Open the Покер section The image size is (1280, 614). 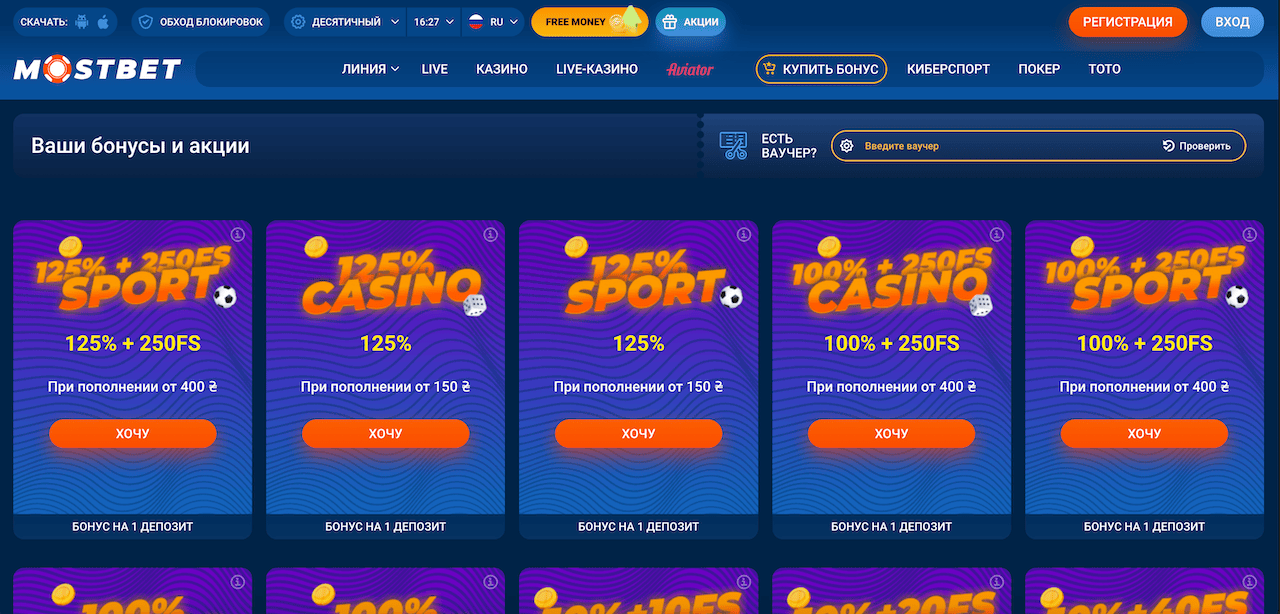1039,69
